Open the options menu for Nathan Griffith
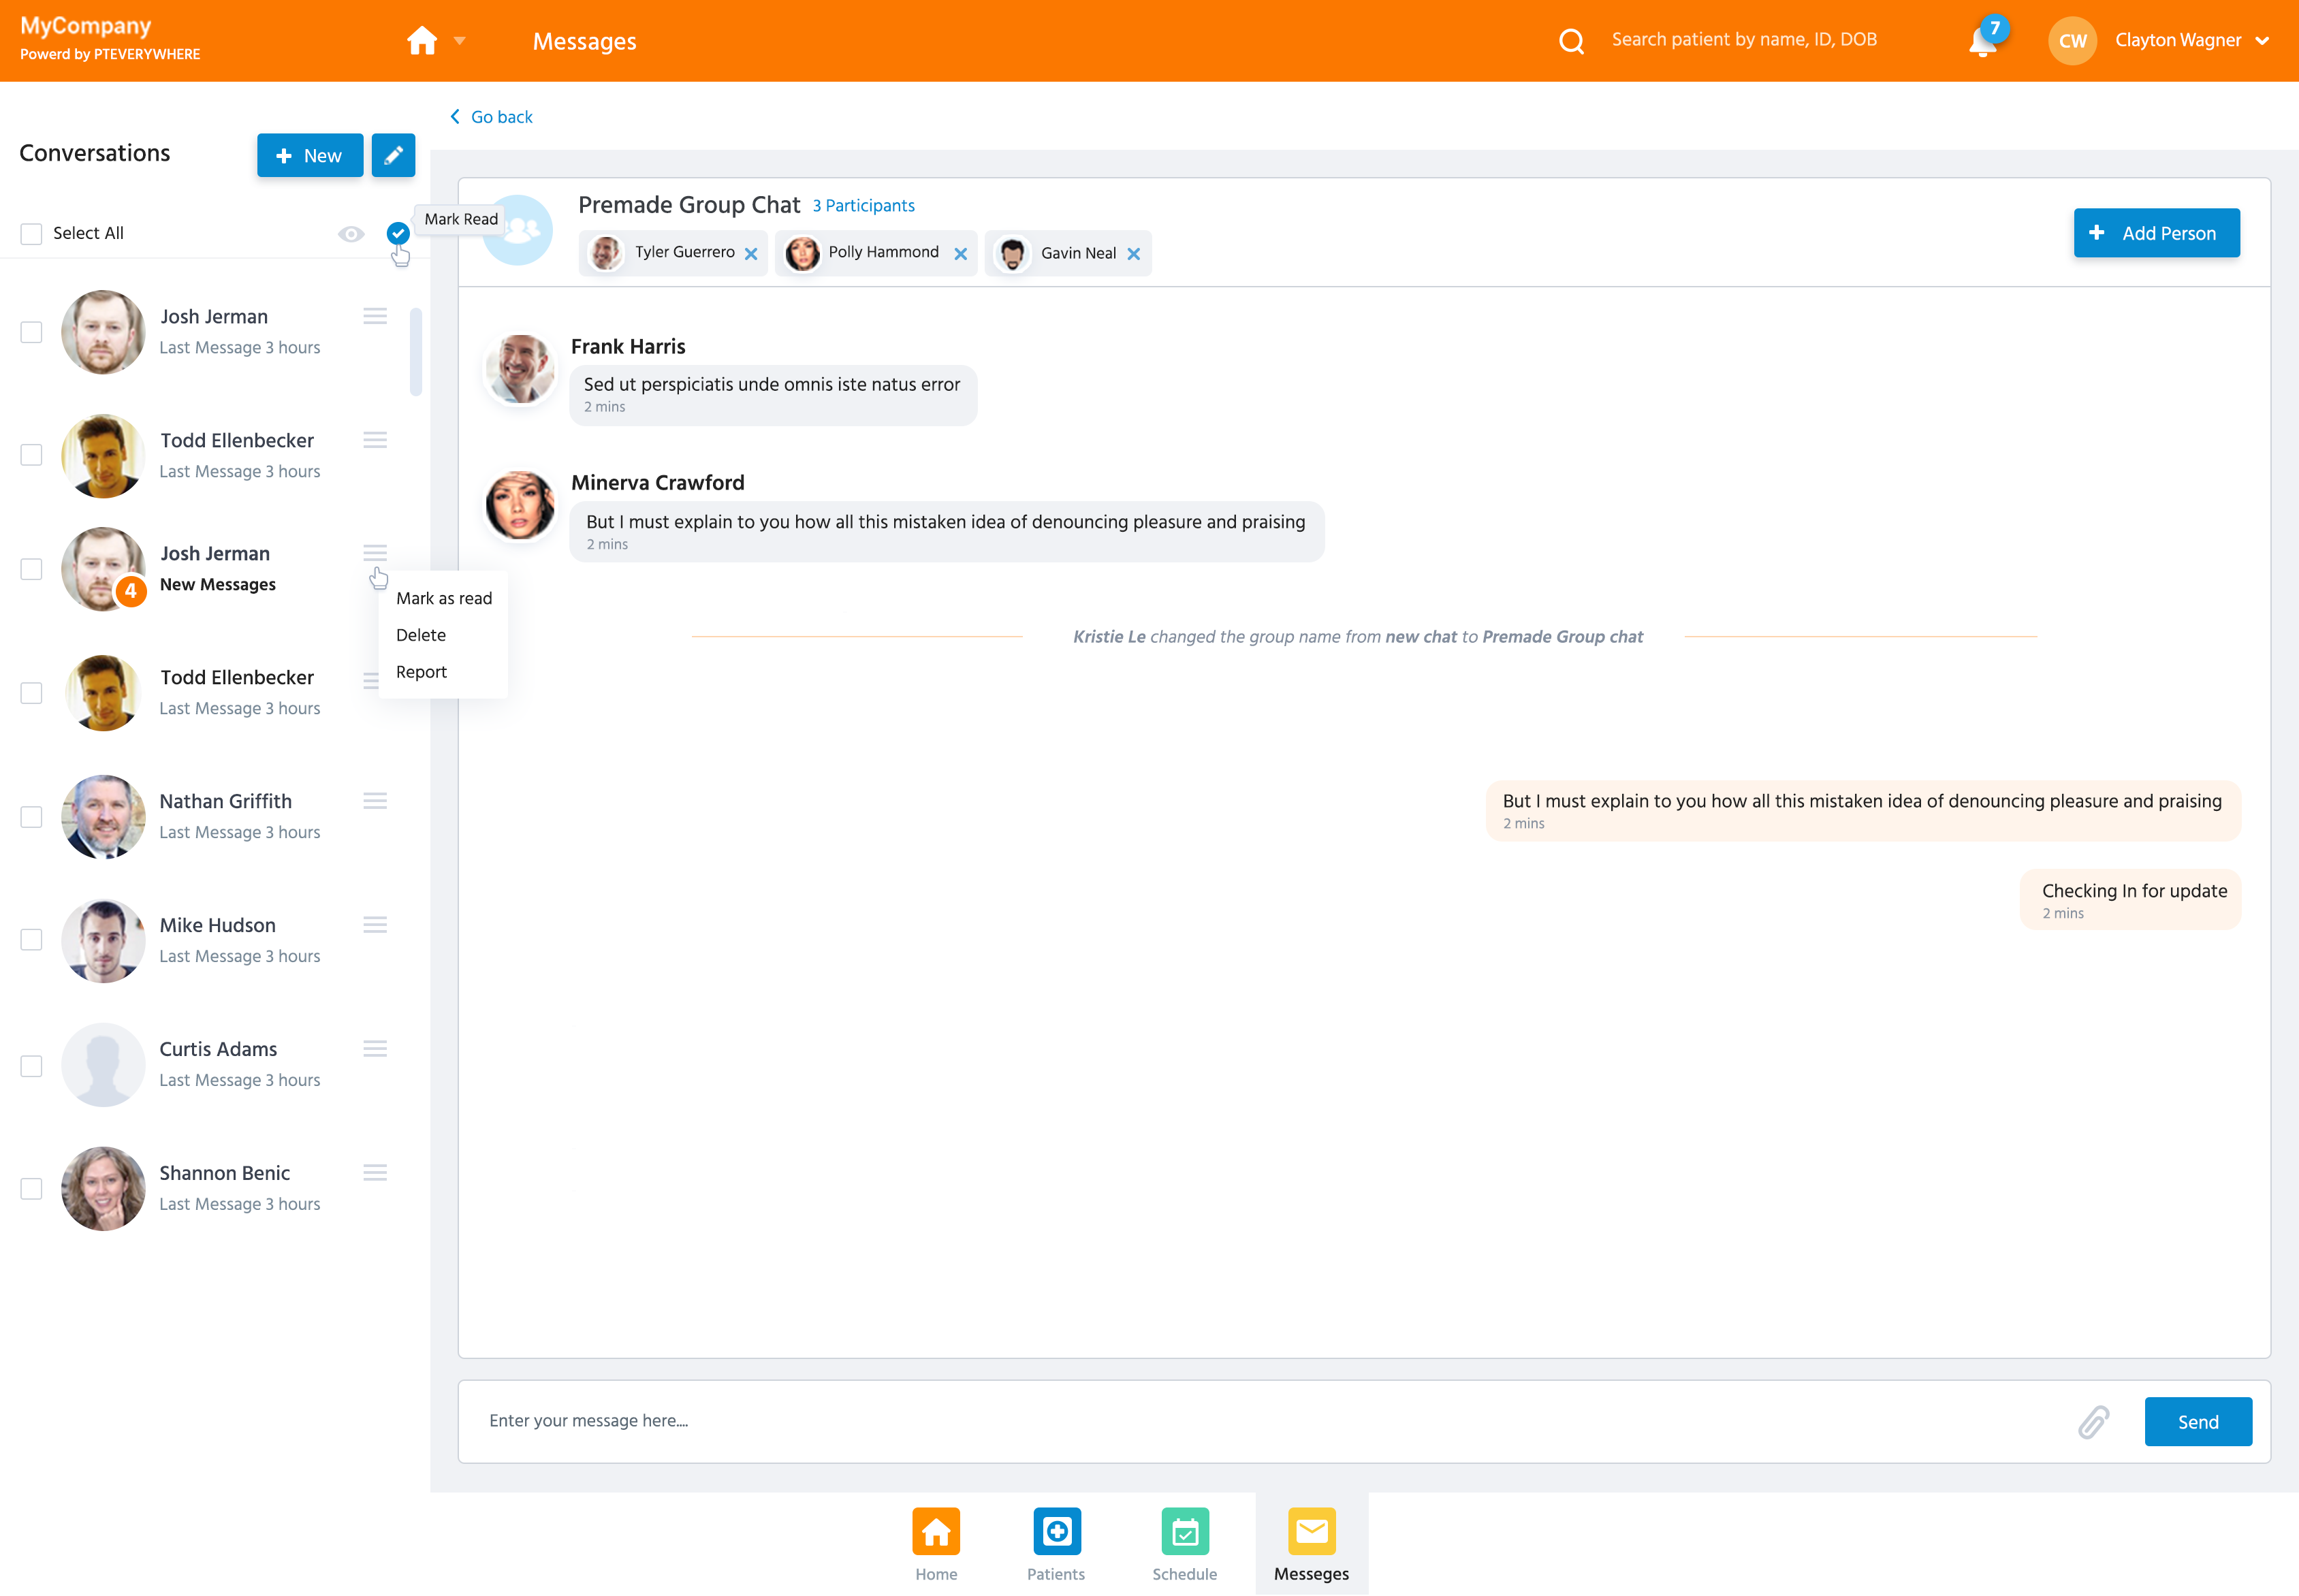2299x1596 pixels. [375, 801]
